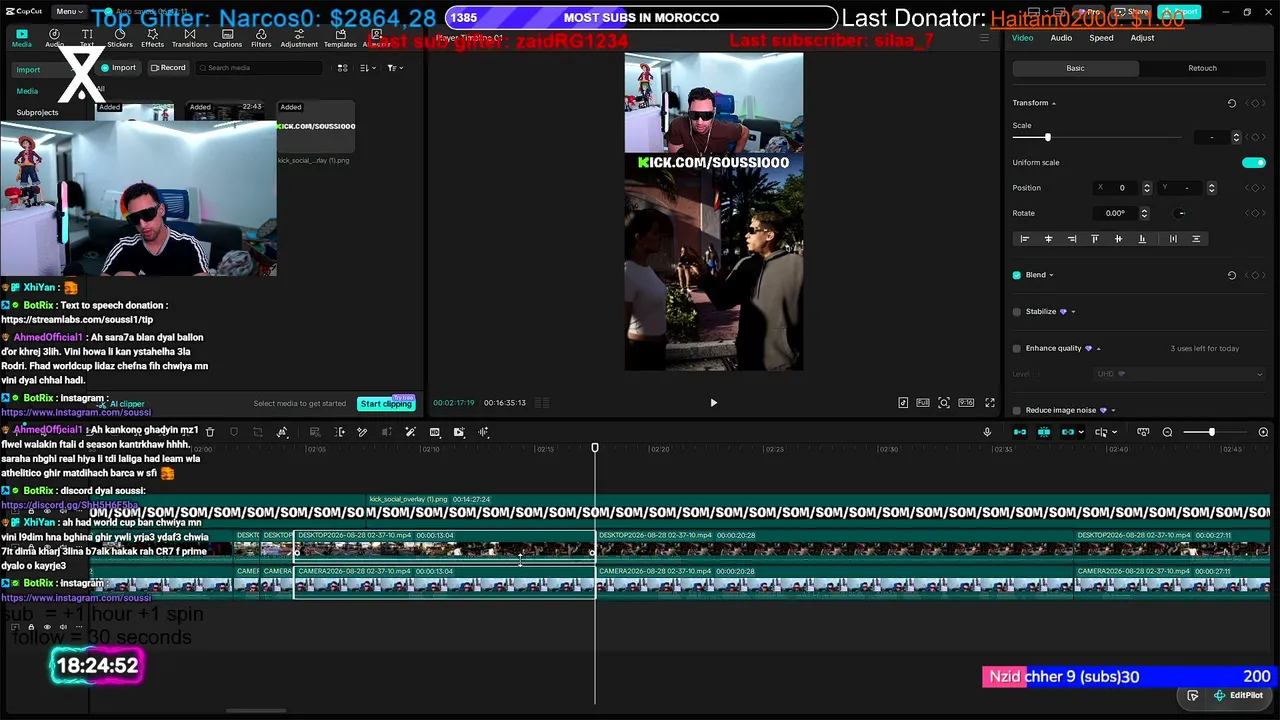Reset the Blend settings

(1232, 275)
